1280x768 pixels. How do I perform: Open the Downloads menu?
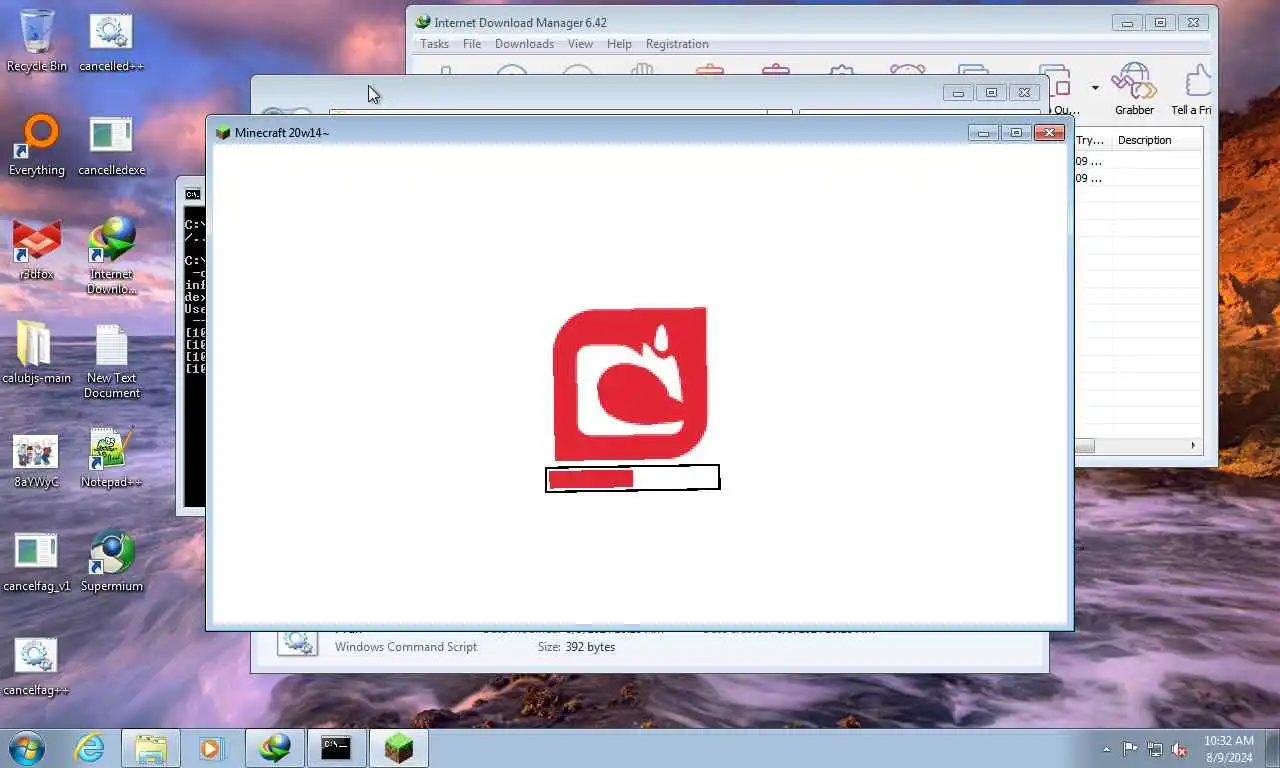pyautogui.click(x=524, y=44)
